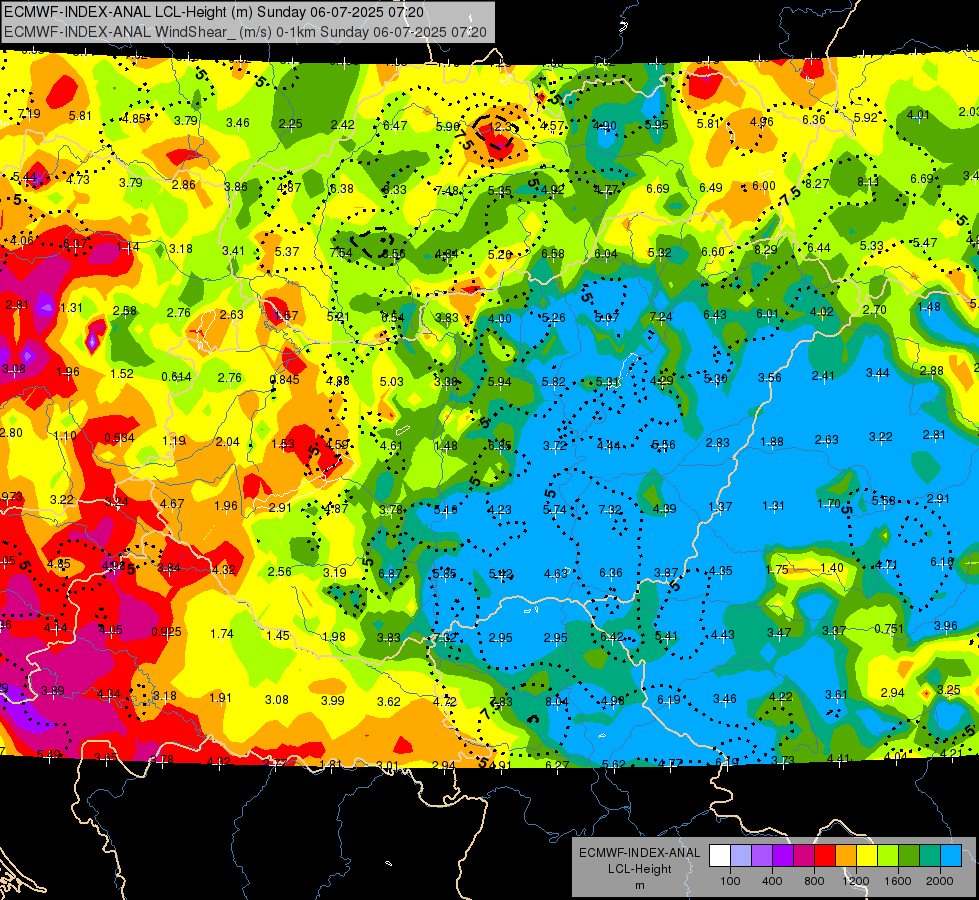Click the wind shear value 7.24
Screen dimensions: 979x900
(x=661, y=317)
